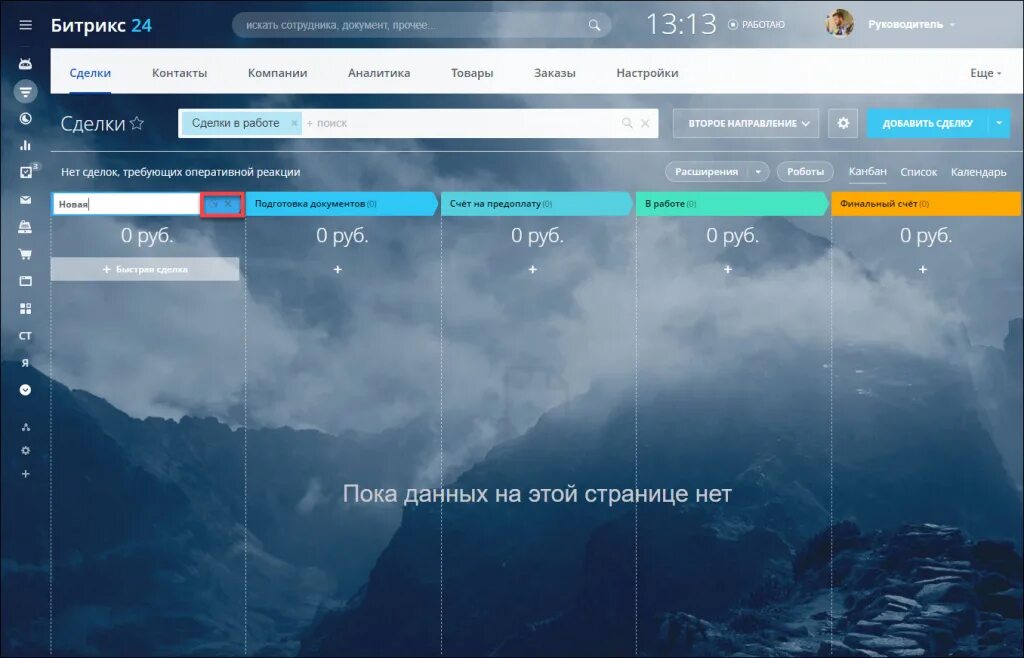
Task: Expand the Еще menu
Action: click(985, 73)
